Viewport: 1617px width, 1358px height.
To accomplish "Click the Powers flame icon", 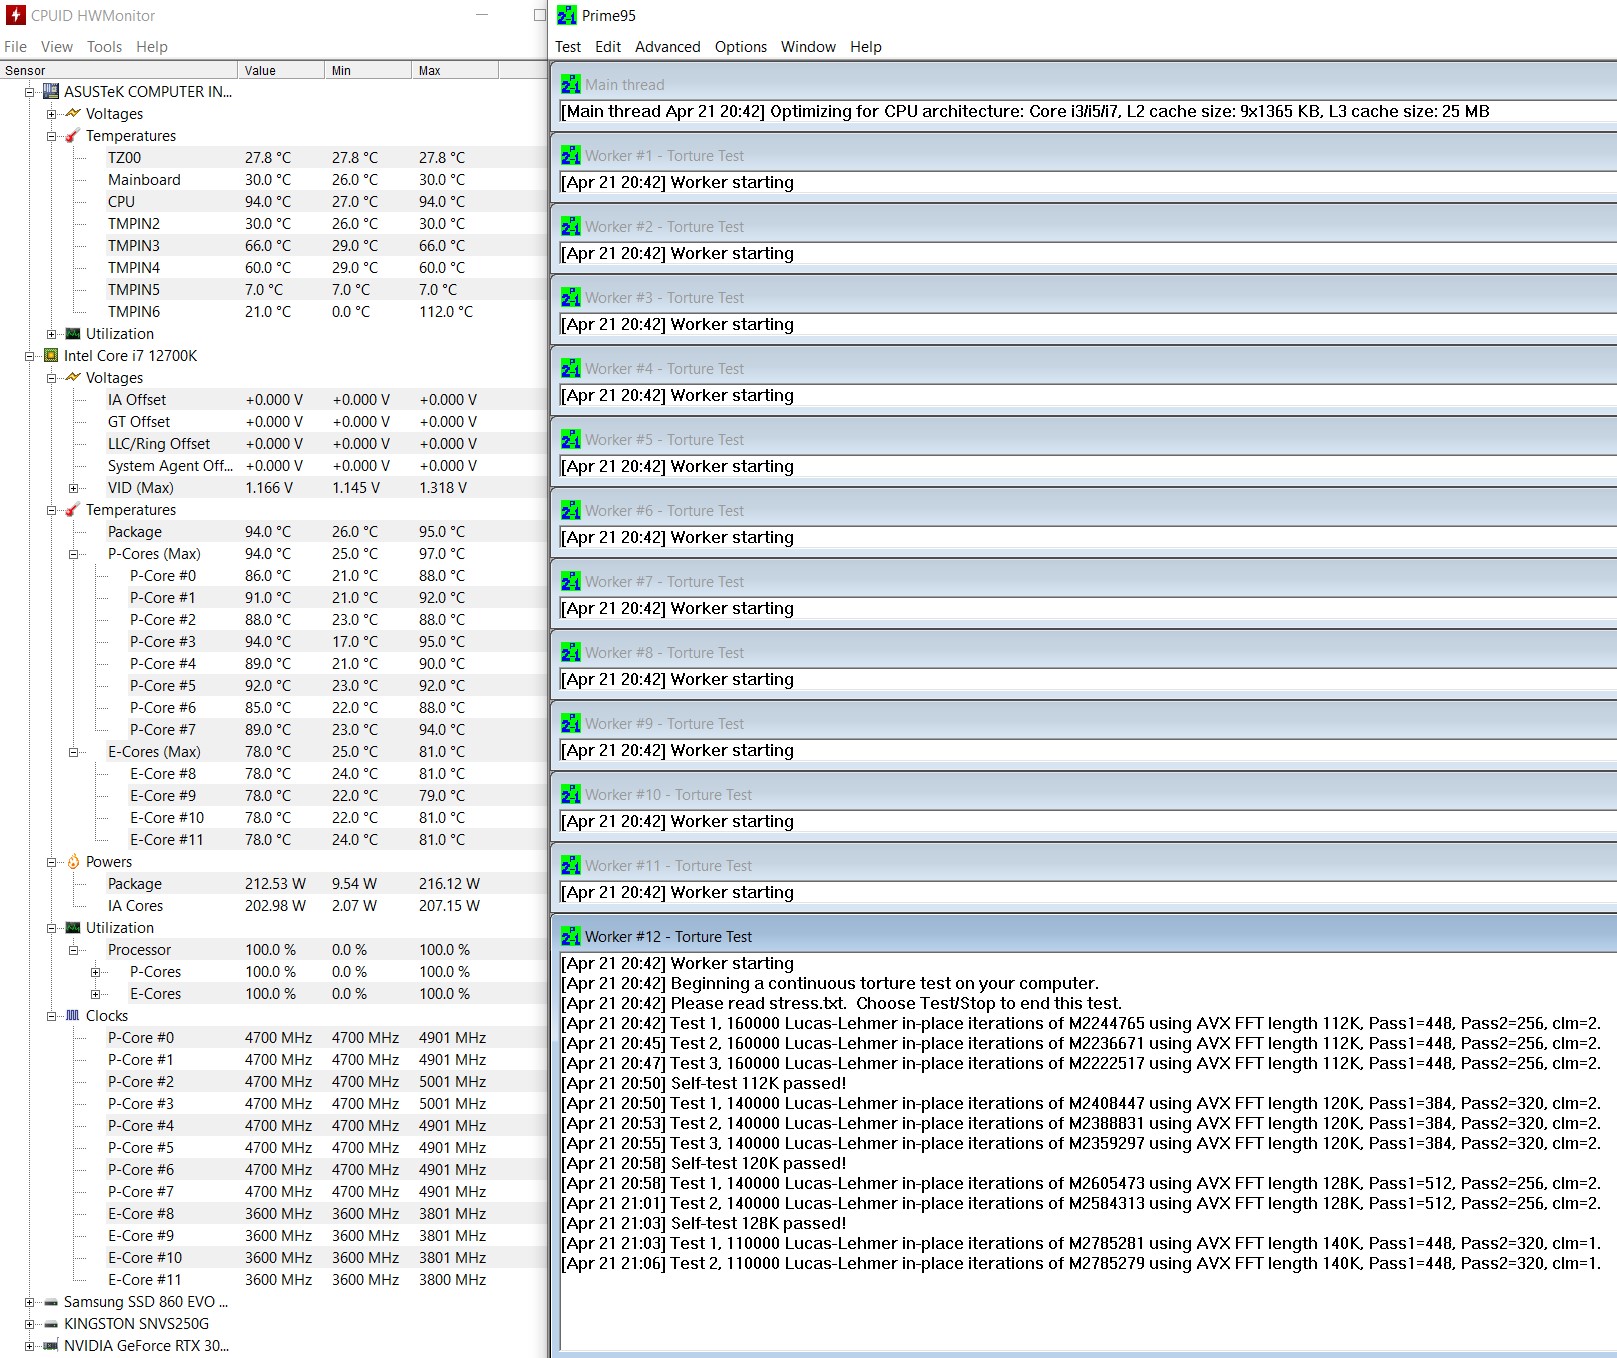I will [x=73, y=862].
